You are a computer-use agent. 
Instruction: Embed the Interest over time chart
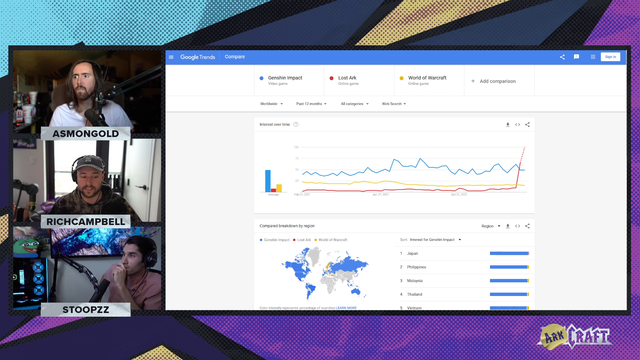518,124
